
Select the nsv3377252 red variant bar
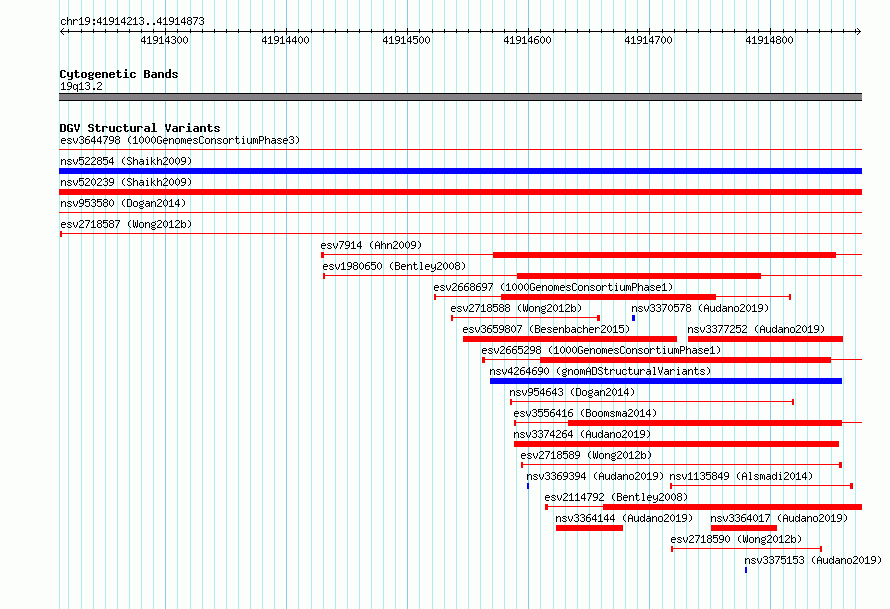point(765,339)
